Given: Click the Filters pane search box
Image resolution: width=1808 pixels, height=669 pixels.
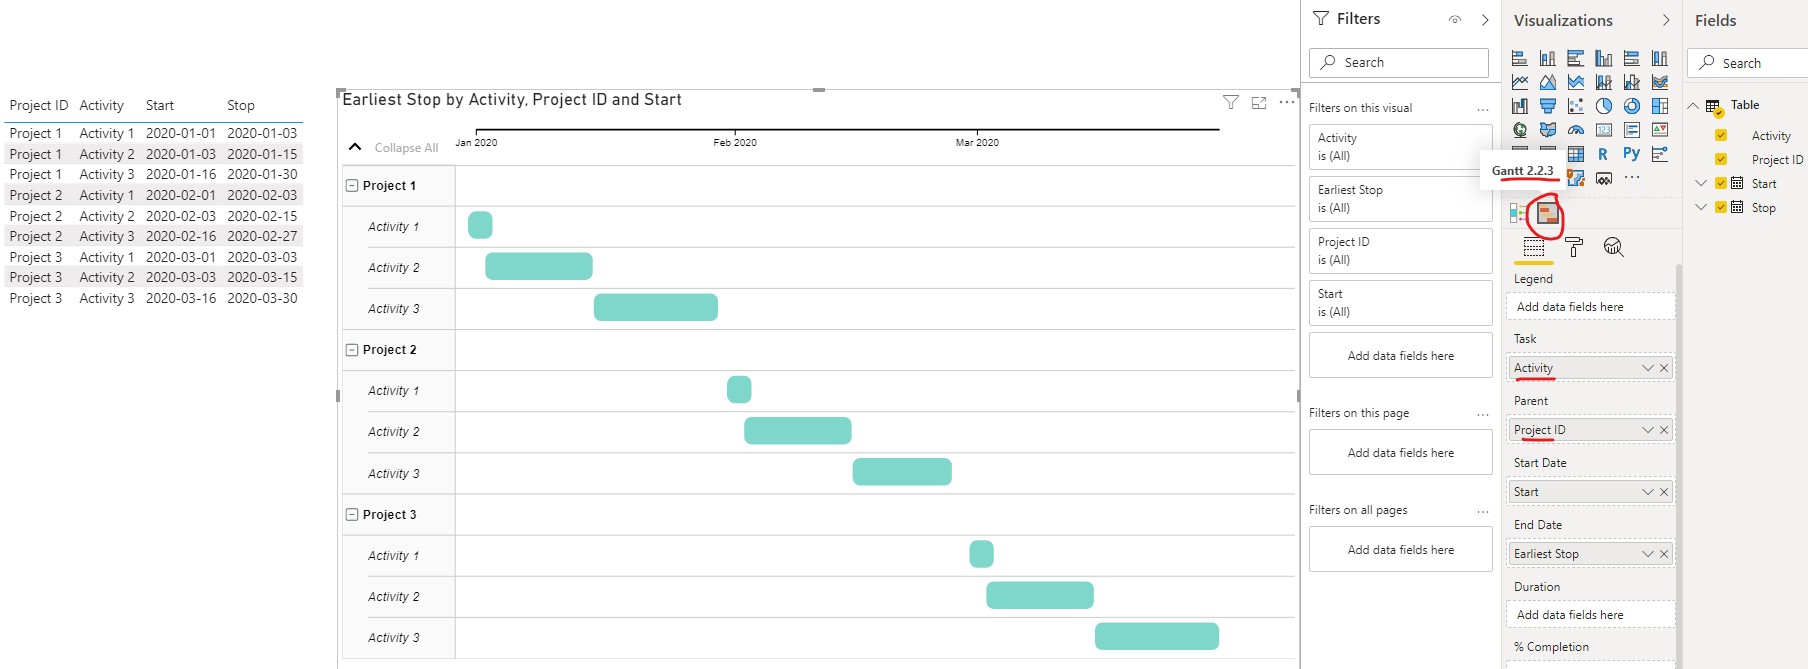Looking at the screenshot, I should [1399, 62].
